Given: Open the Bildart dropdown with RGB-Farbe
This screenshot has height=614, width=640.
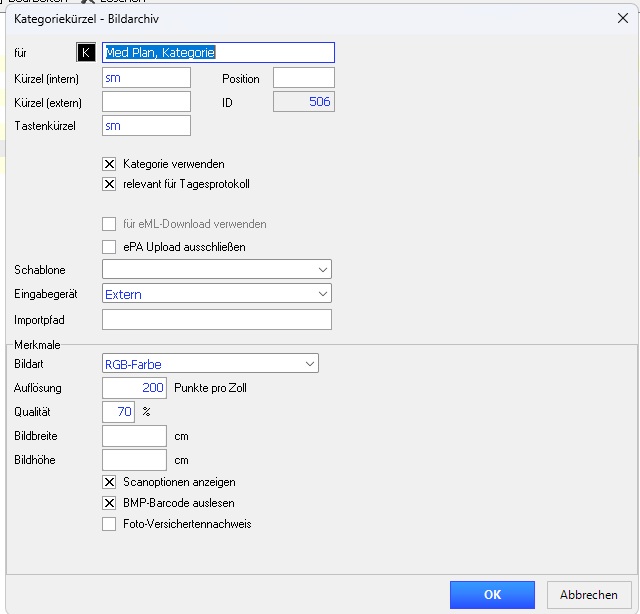Looking at the screenshot, I should [x=210, y=363].
